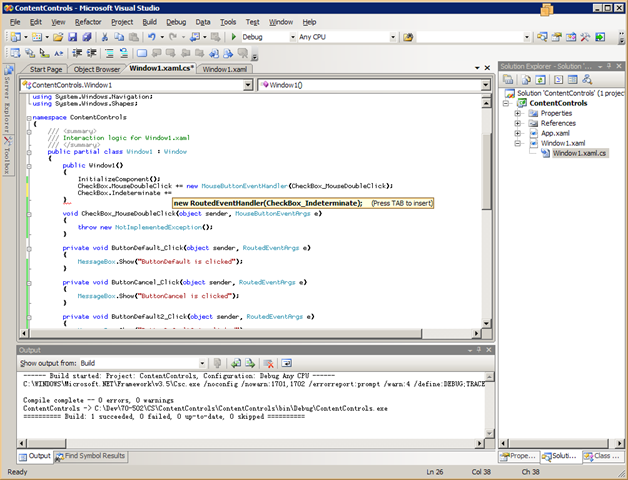
Task: Switch to the Properties bottom tab
Action: pos(519,456)
